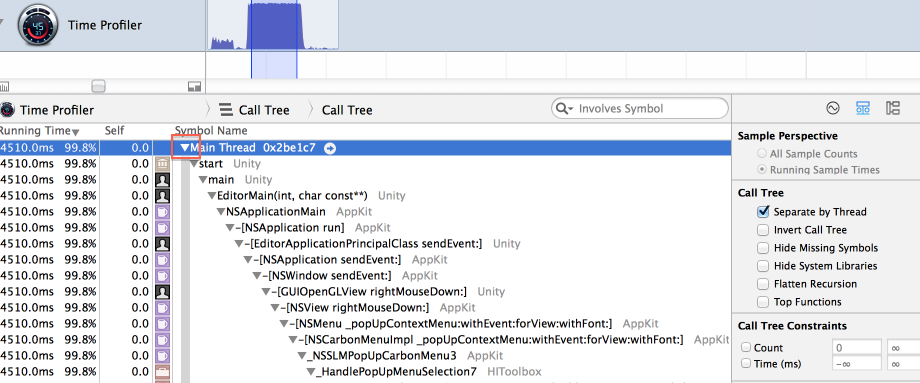Enable Invert Call Tree
Image resolution: width=920 pixels, height=383 pixels.
click(763, 230)
